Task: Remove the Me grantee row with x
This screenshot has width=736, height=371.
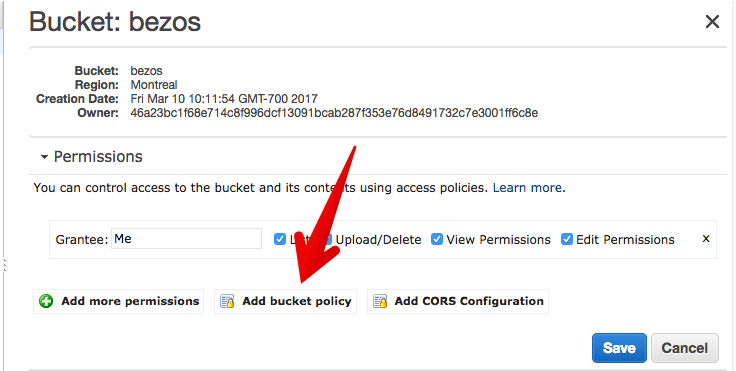Action: coord(705,239)
